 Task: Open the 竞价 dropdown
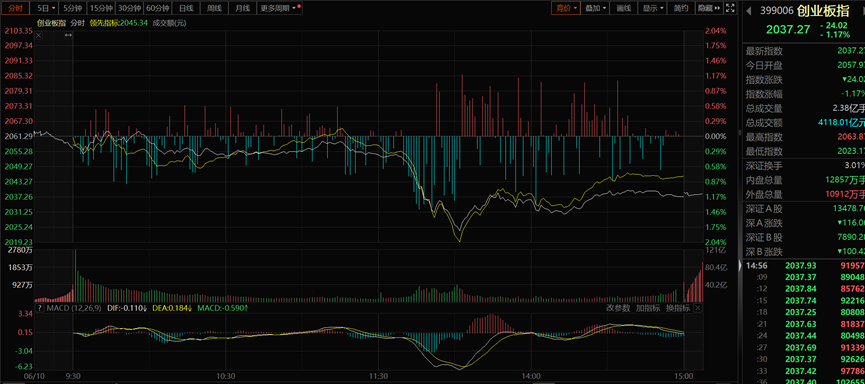[x=566, y=8]
